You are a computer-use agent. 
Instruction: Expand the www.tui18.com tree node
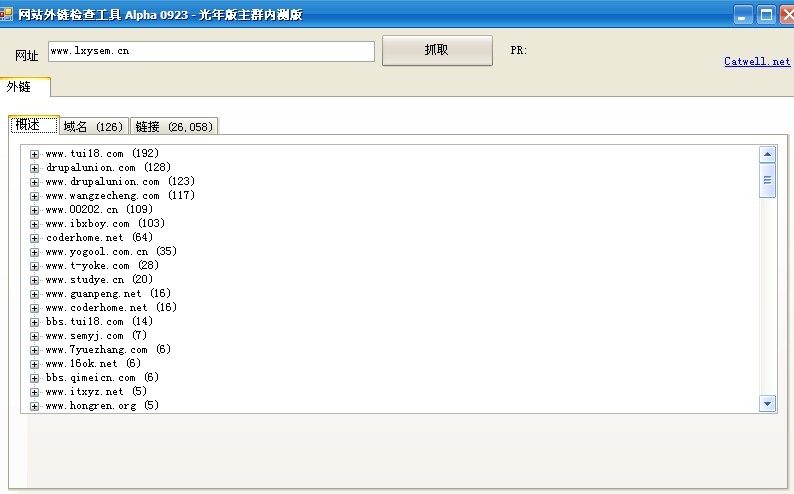point(35,154)
